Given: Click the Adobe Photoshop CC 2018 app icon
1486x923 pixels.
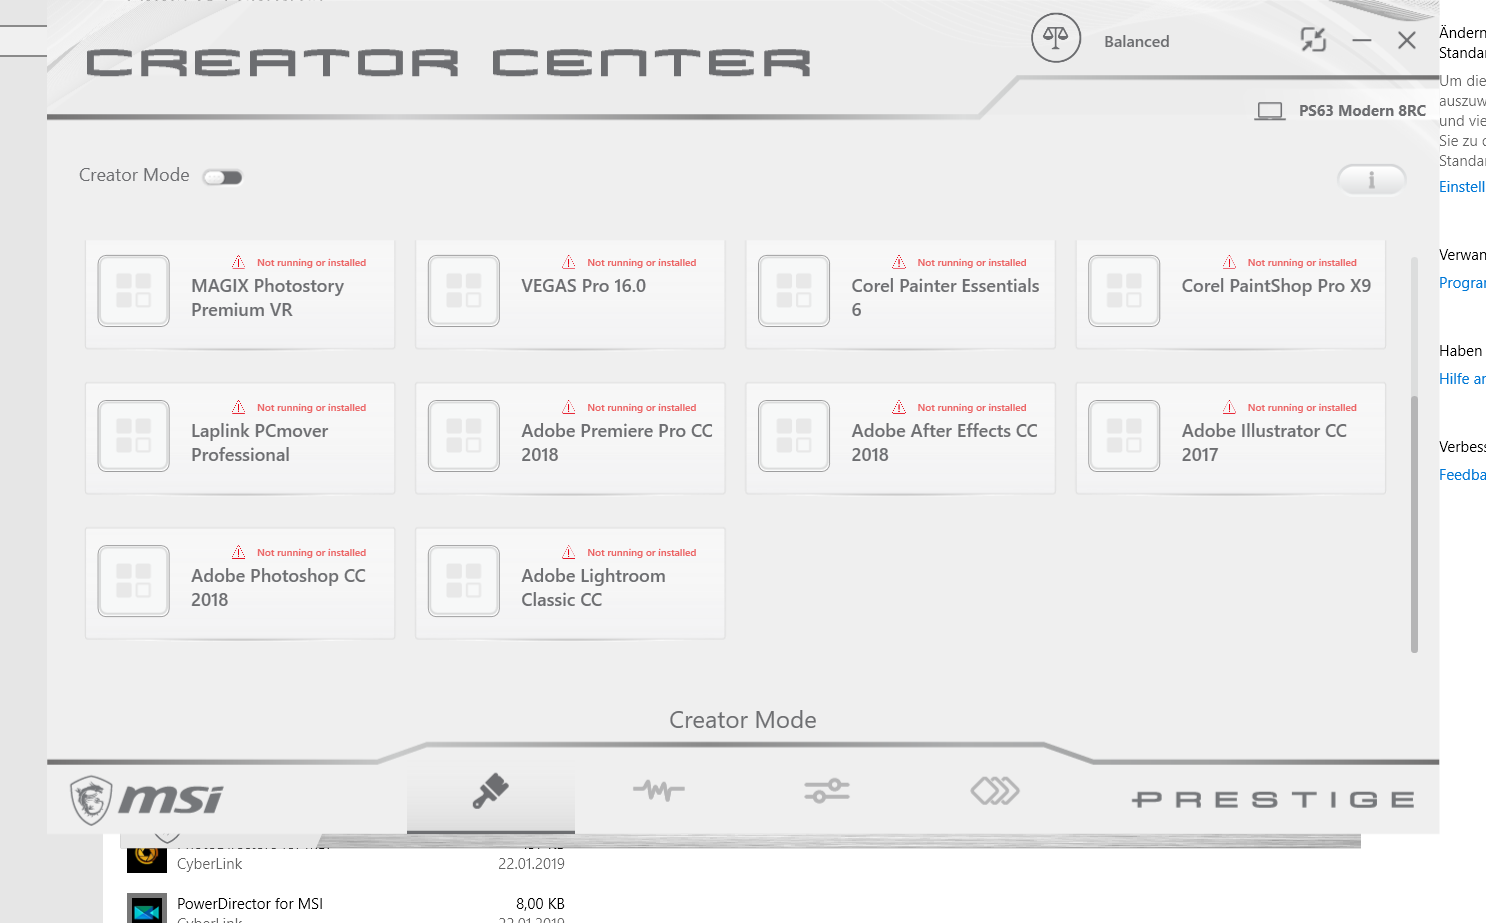Looking at the screenshot, I should [134, 581].
